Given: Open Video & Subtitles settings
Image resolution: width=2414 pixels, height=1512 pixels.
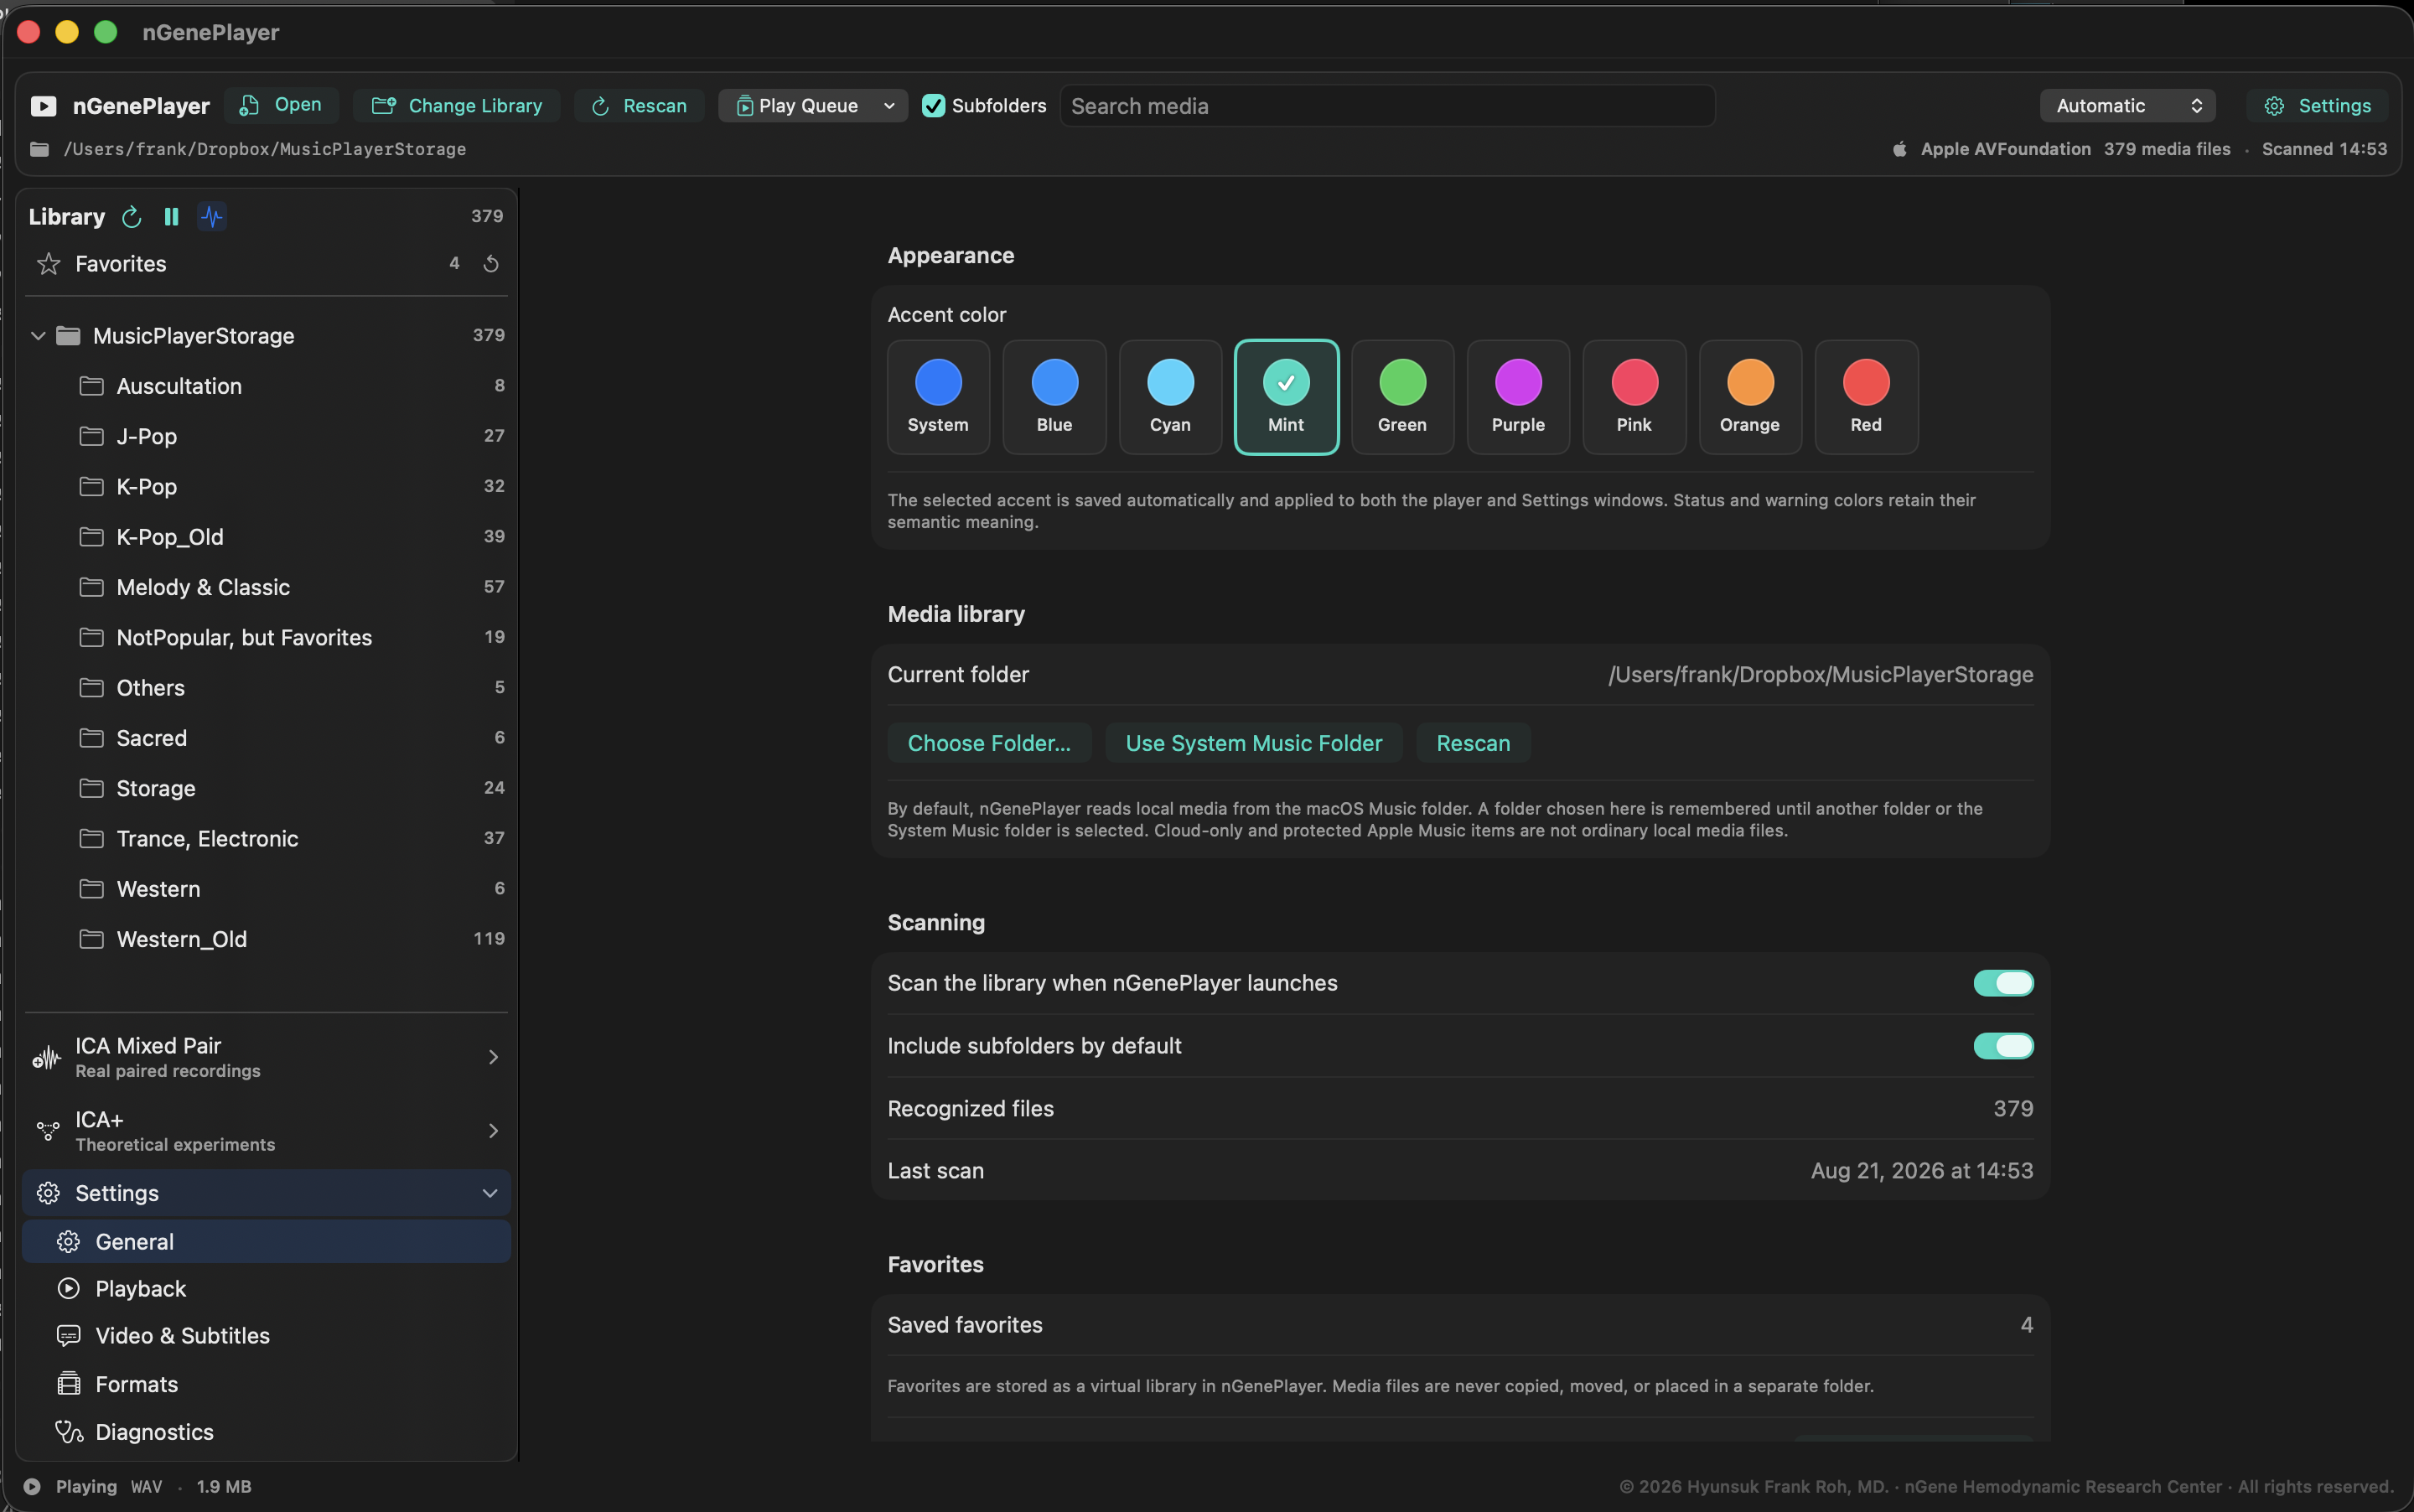Looking at the screenshot, I should tap(267, 1336).
